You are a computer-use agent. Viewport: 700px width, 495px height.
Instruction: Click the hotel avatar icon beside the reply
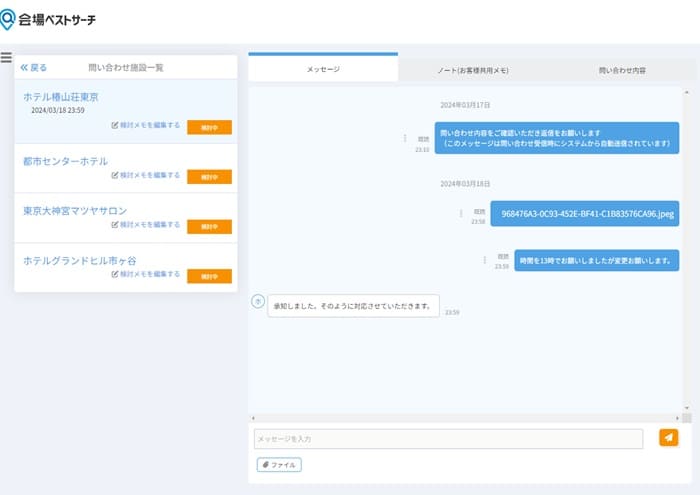tap(257, 301)
